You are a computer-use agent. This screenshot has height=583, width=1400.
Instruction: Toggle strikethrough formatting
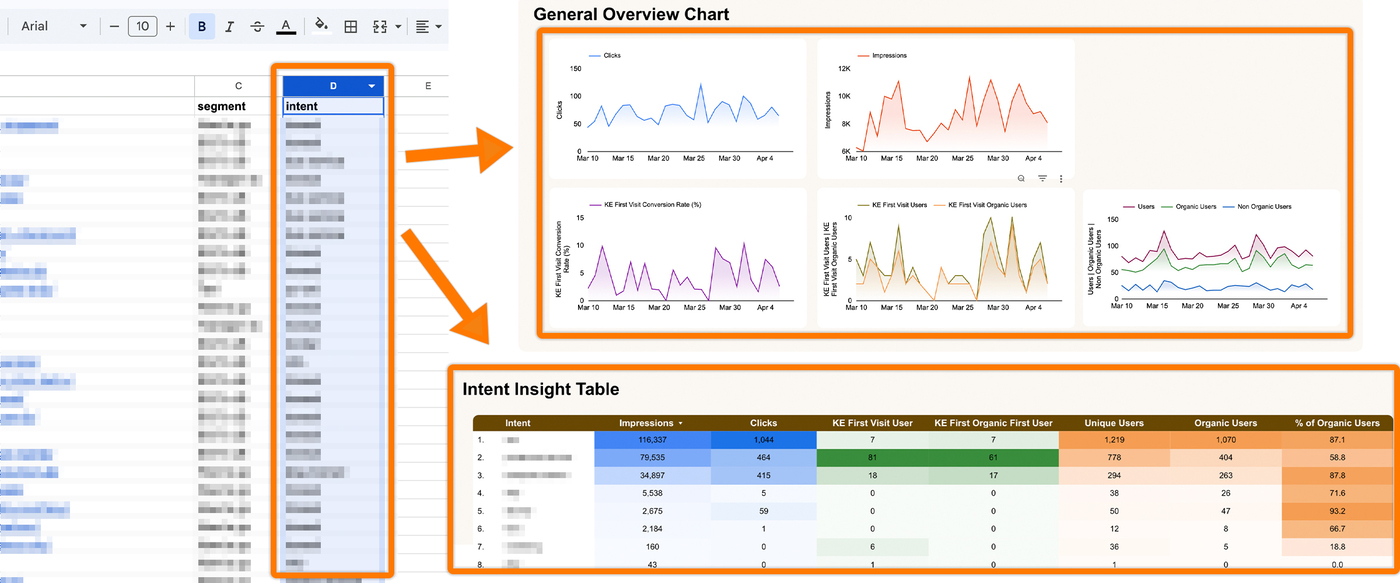(x=258, y=26)
